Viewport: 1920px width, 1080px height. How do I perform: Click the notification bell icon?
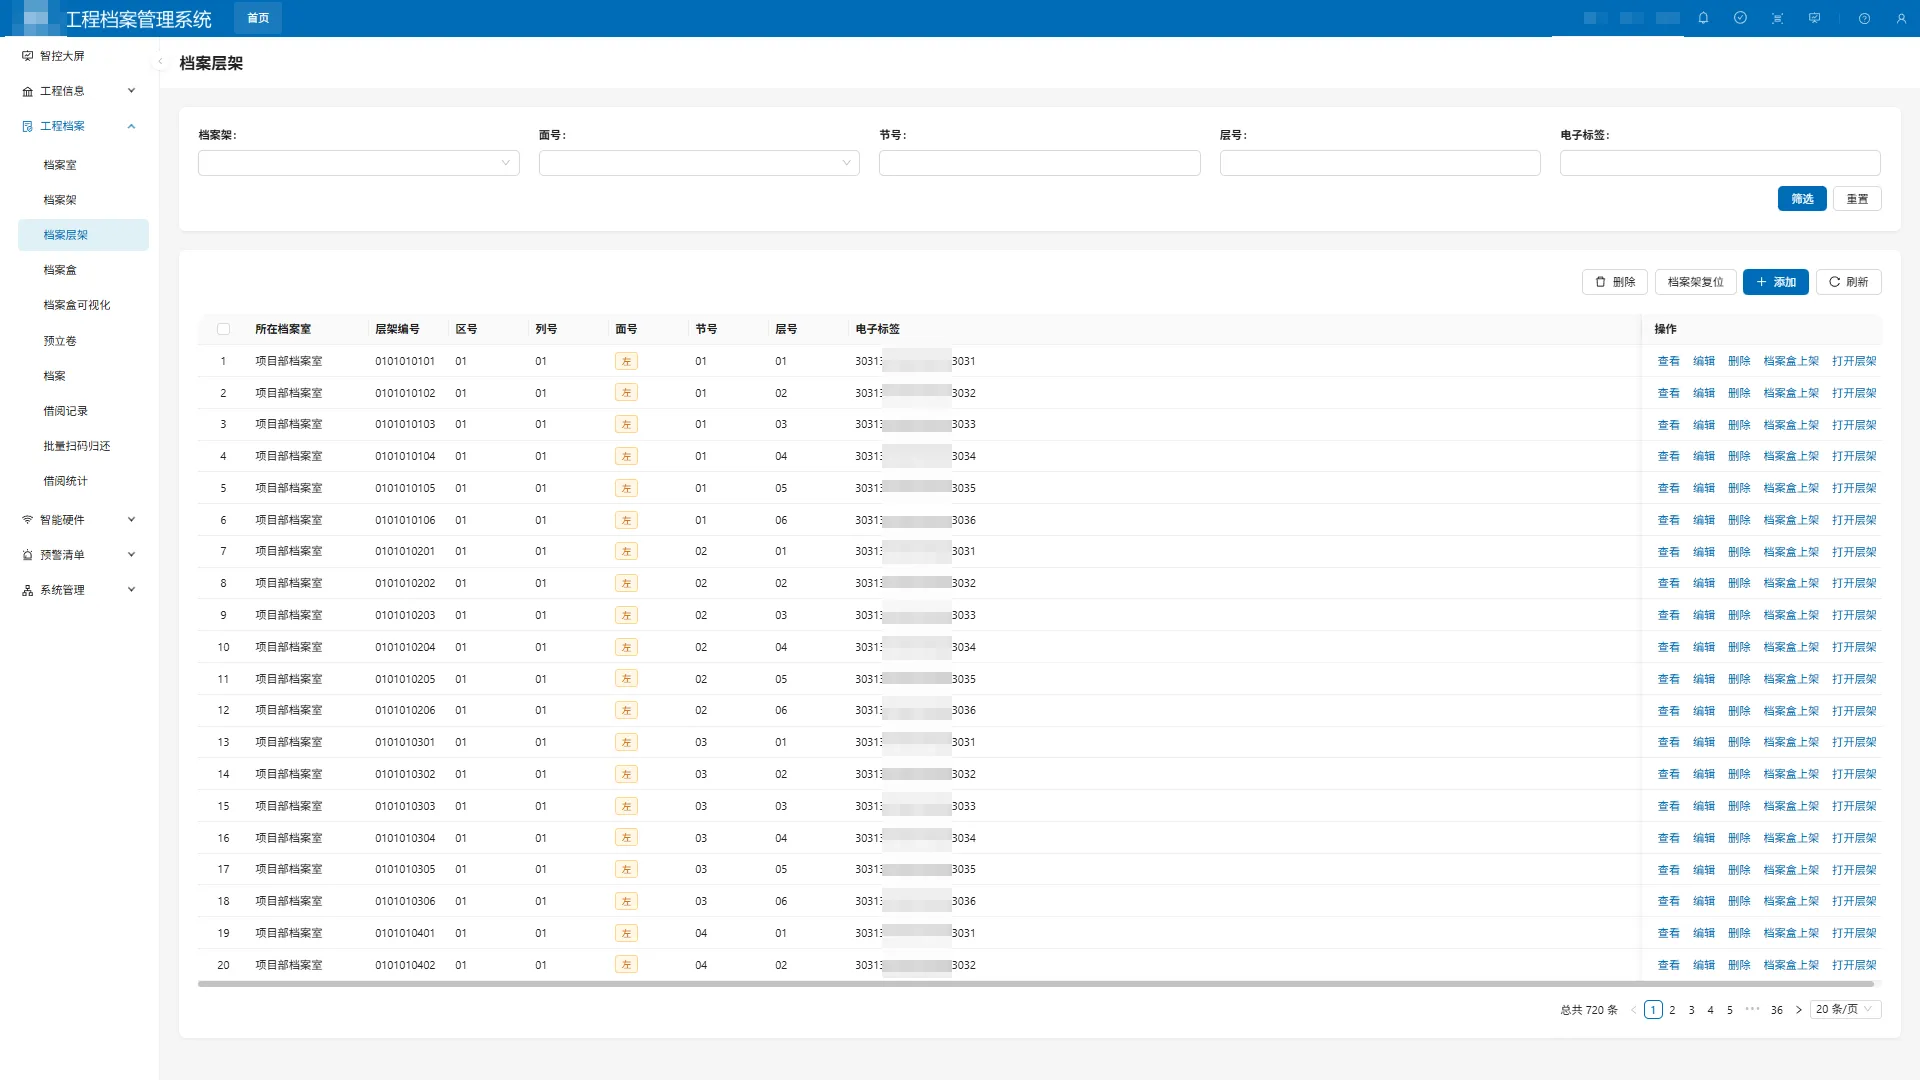point(1703,18)
